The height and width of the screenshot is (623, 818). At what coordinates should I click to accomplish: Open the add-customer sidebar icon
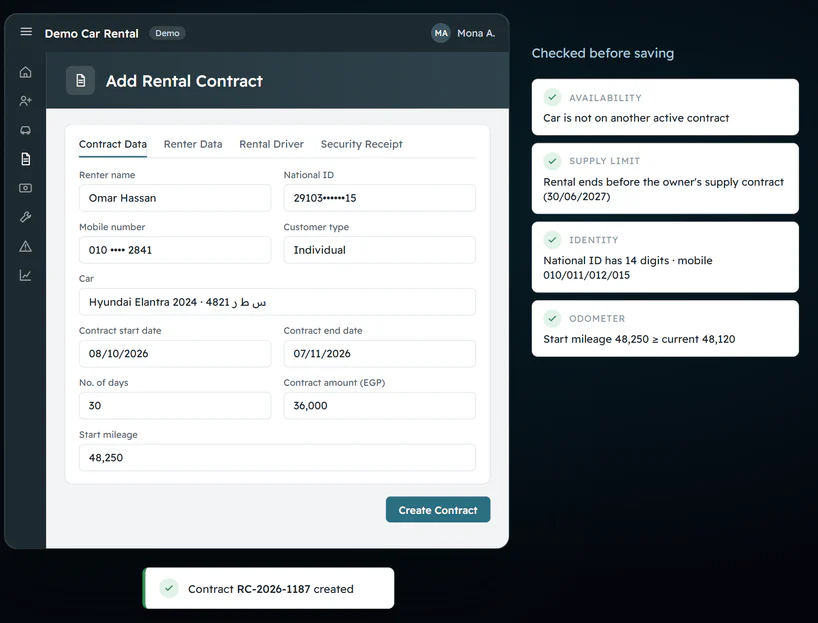(x=26, y=101)
